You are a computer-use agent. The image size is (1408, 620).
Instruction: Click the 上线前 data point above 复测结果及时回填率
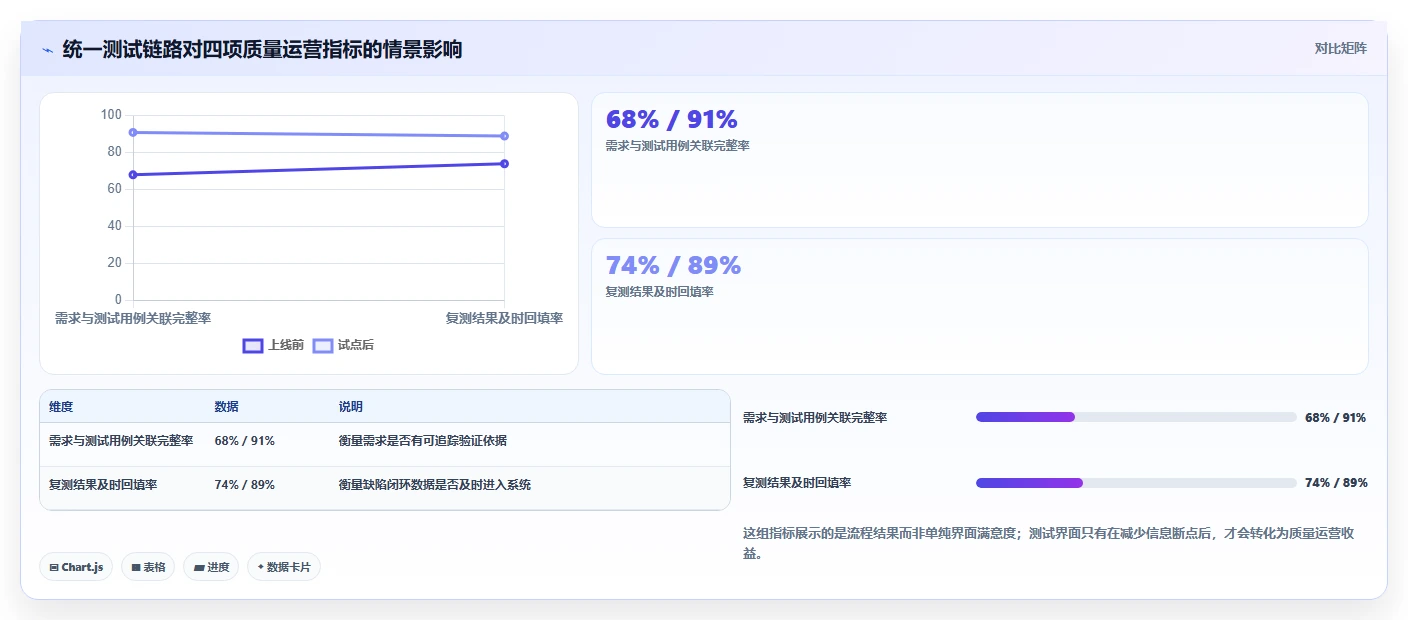click(x=504, y=163)
